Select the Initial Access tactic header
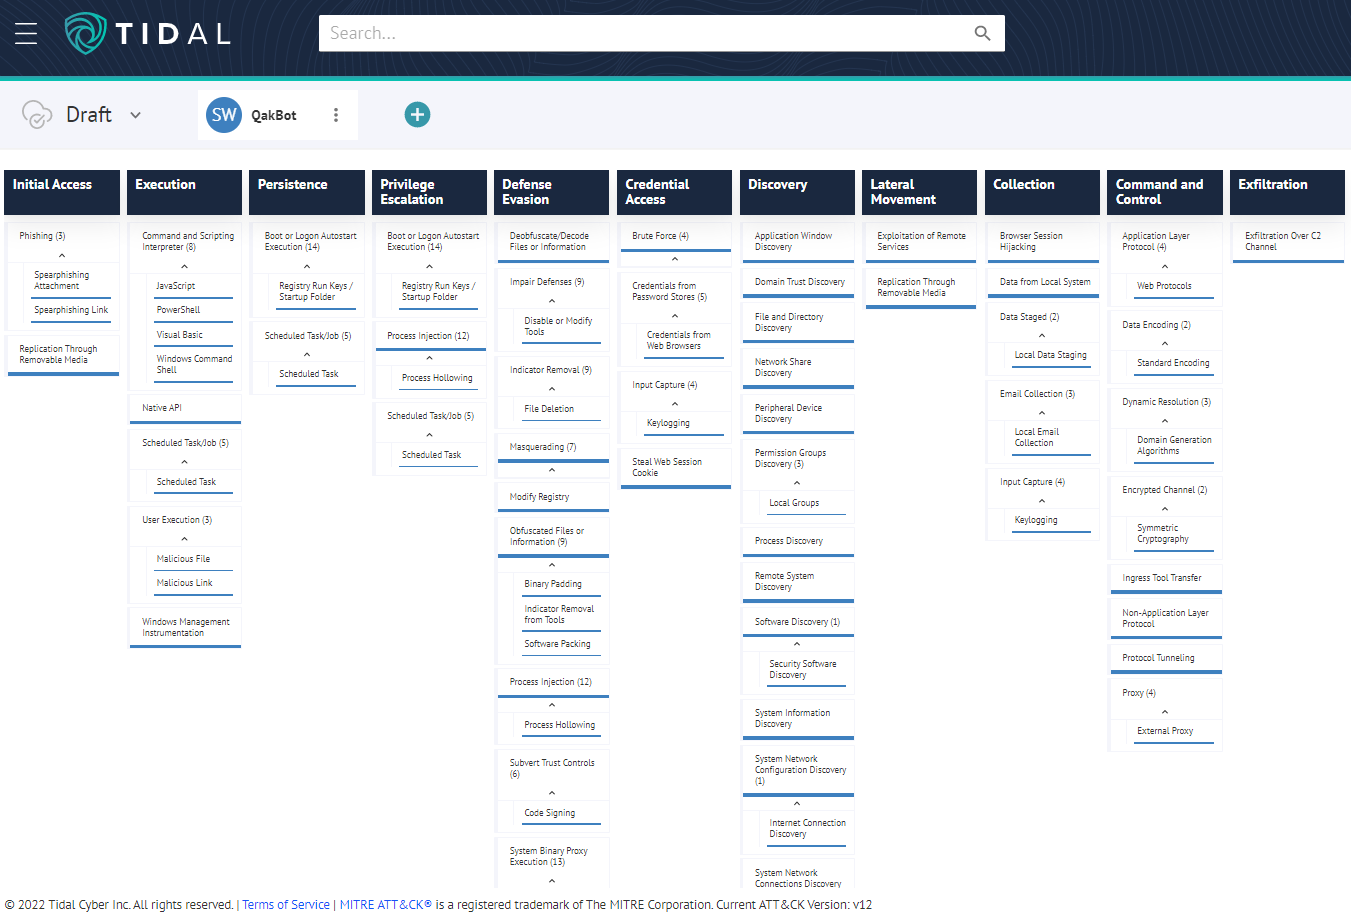 tap(62, 192)
